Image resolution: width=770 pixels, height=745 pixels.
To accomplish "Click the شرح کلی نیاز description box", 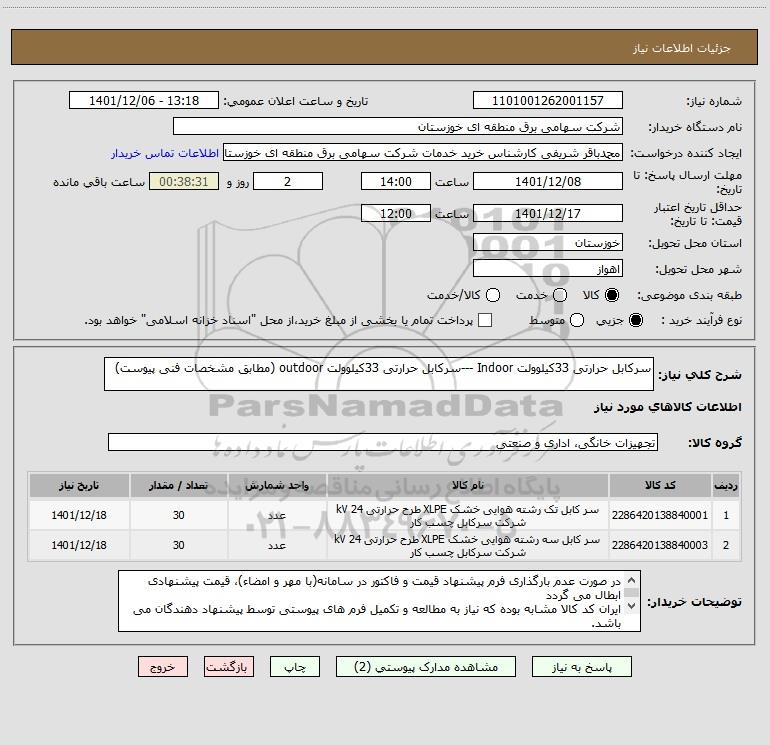I will (379, 374).
